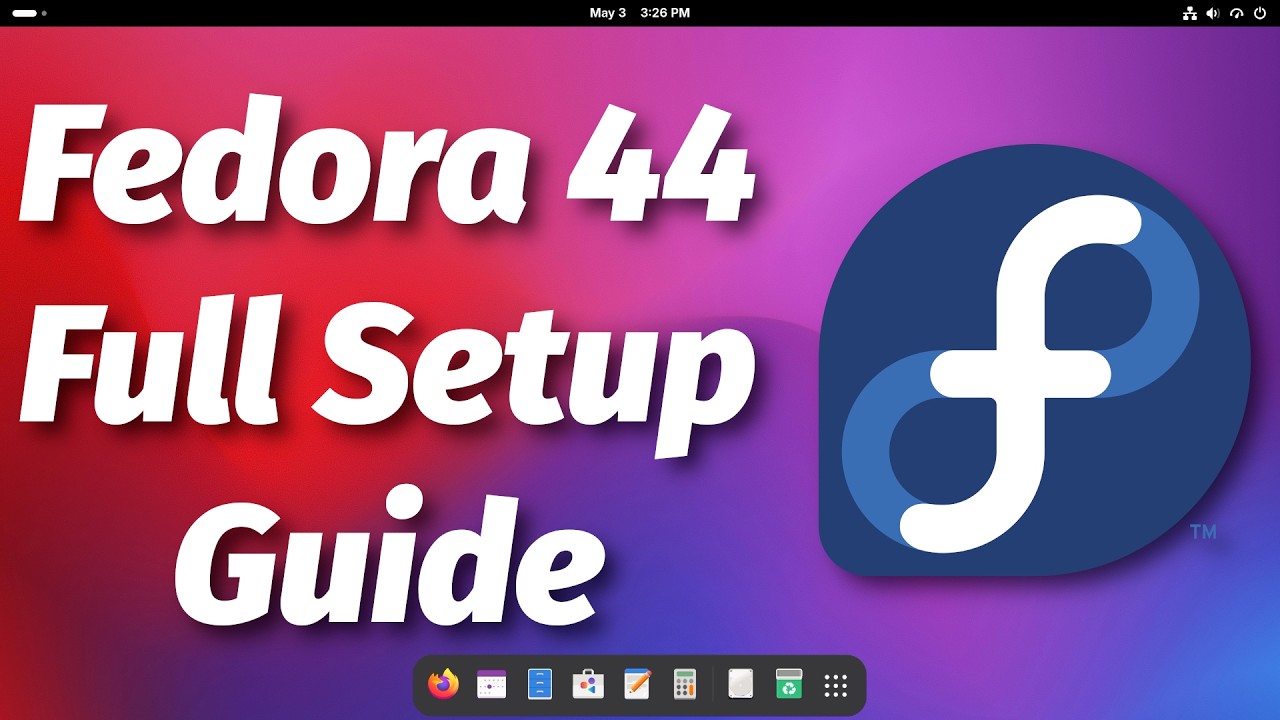1280x720 pixels.
Task: Click the volume speaker icon
Action: [x=1213, y=13]
